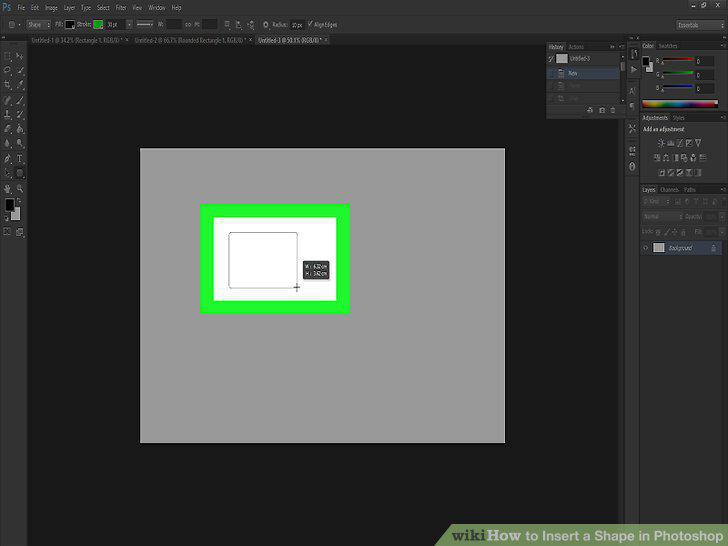
Task: Open the Image menu
Action: (x=51, y=8)
